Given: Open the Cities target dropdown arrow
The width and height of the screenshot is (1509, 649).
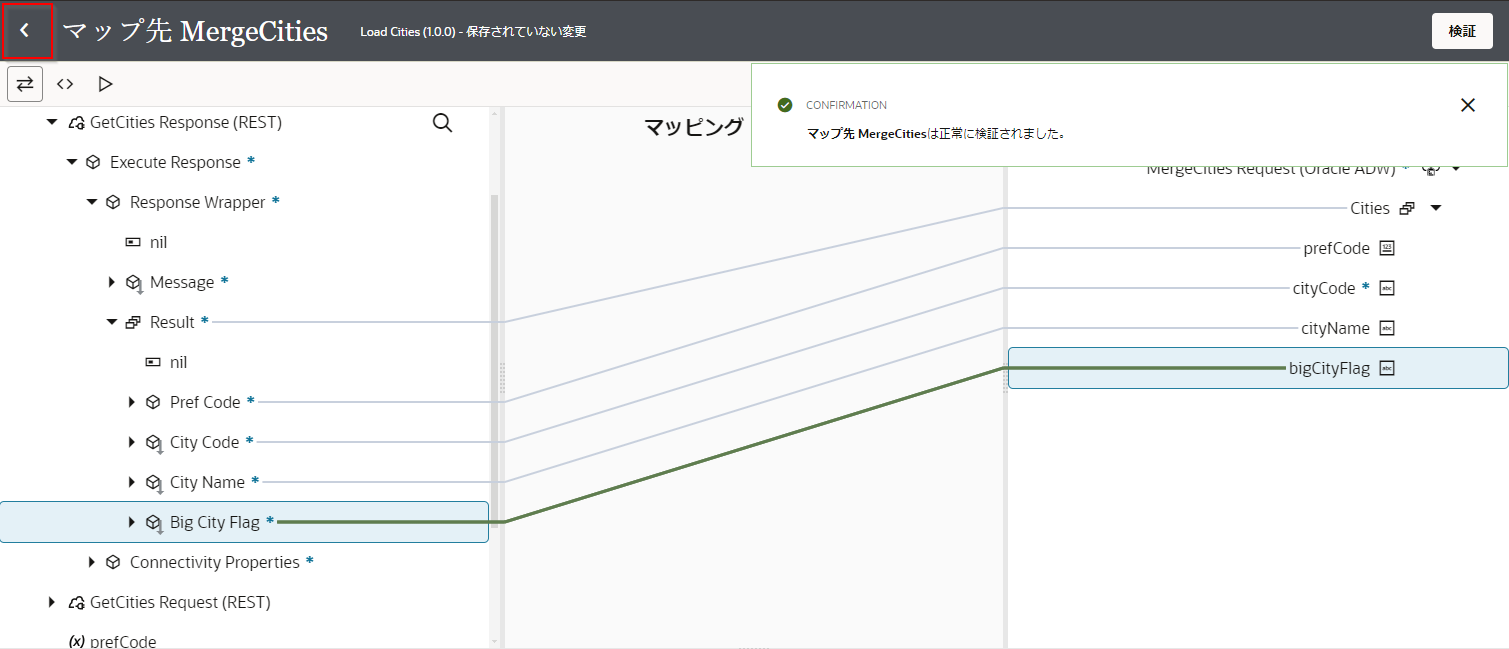Looking at the screenshot, I should pos(1436,208).
